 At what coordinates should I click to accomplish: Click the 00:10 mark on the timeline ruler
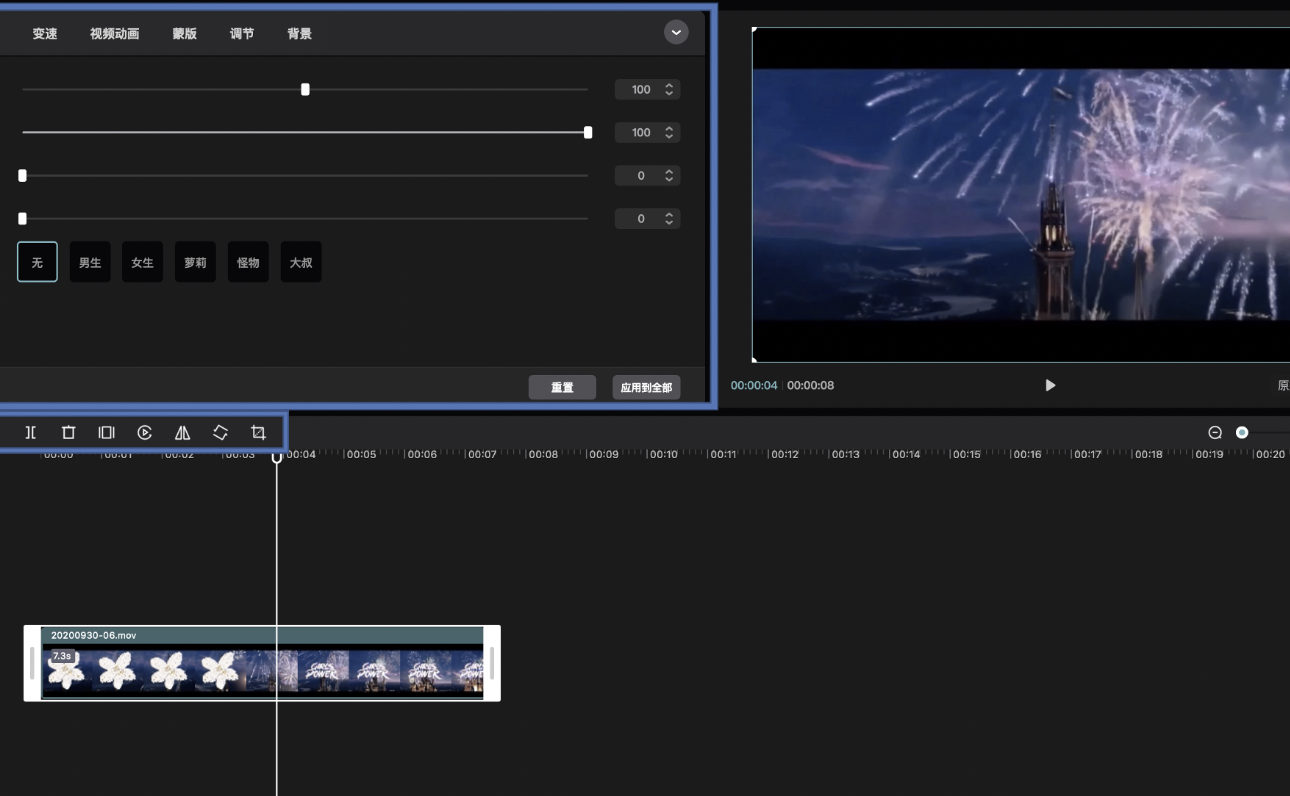pyautogui.click(x=663, y=454)
